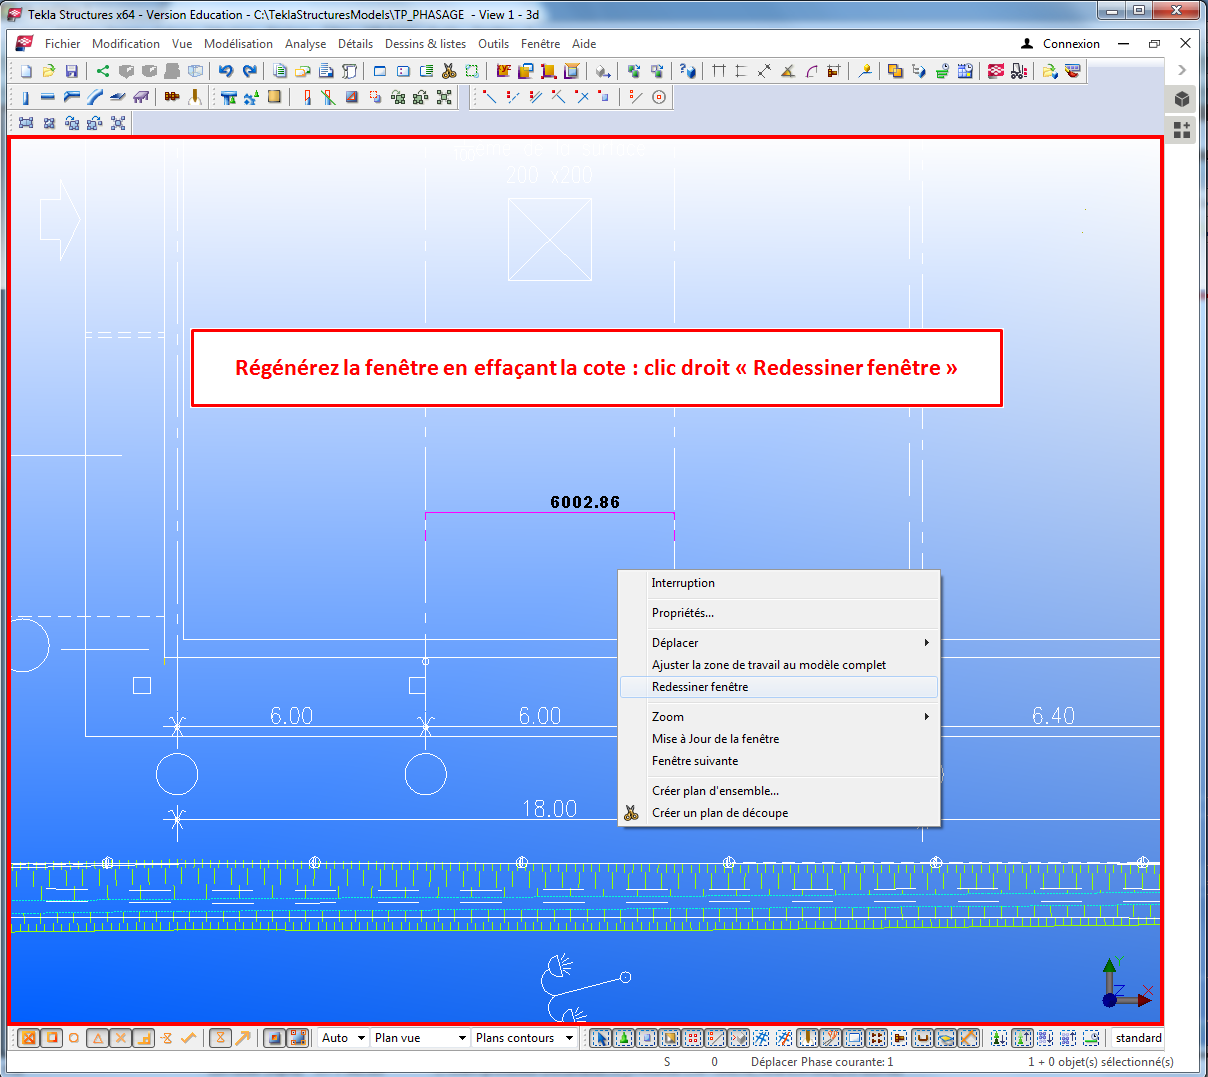The width and height of the screenshot is (1208, 1077).
Task: Click the binoculars clip plane toolbar icon
Action: tap(449, 71)
